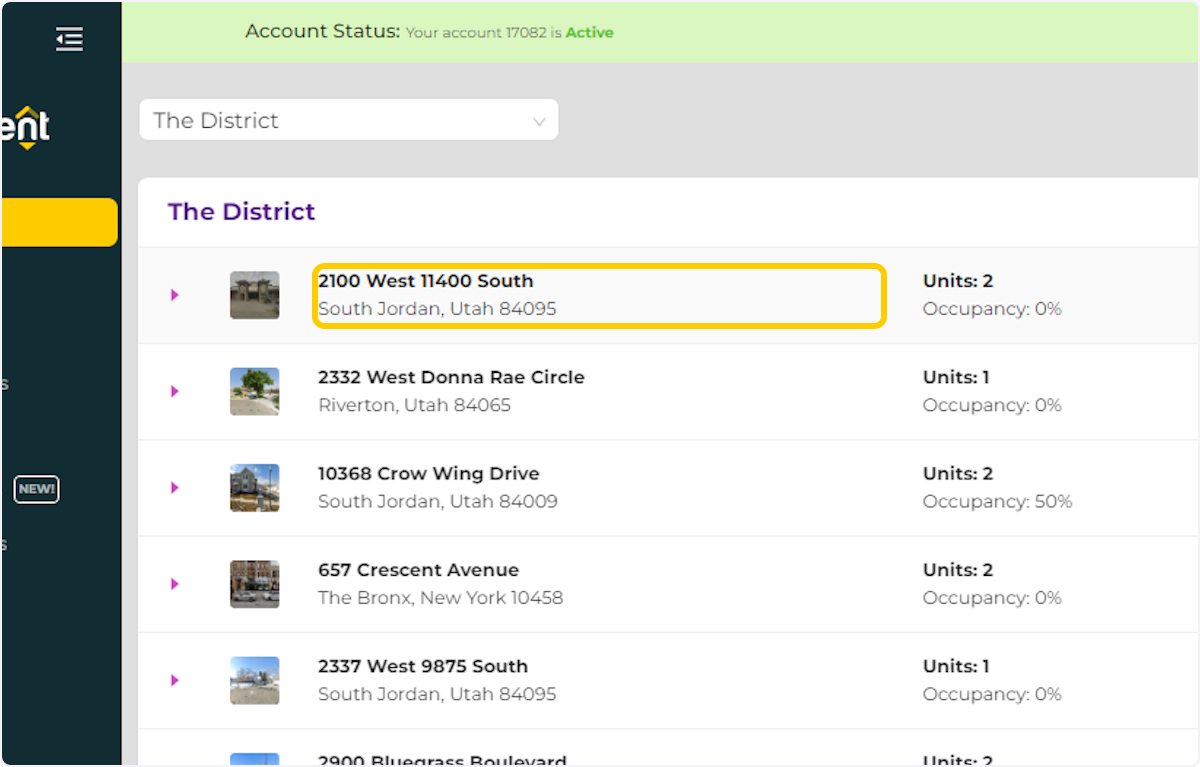The width and height of the screenshot is (1200, 767).
Task: Open the highlighted 2100 West 11400 South property
Action: click(598, 295)
